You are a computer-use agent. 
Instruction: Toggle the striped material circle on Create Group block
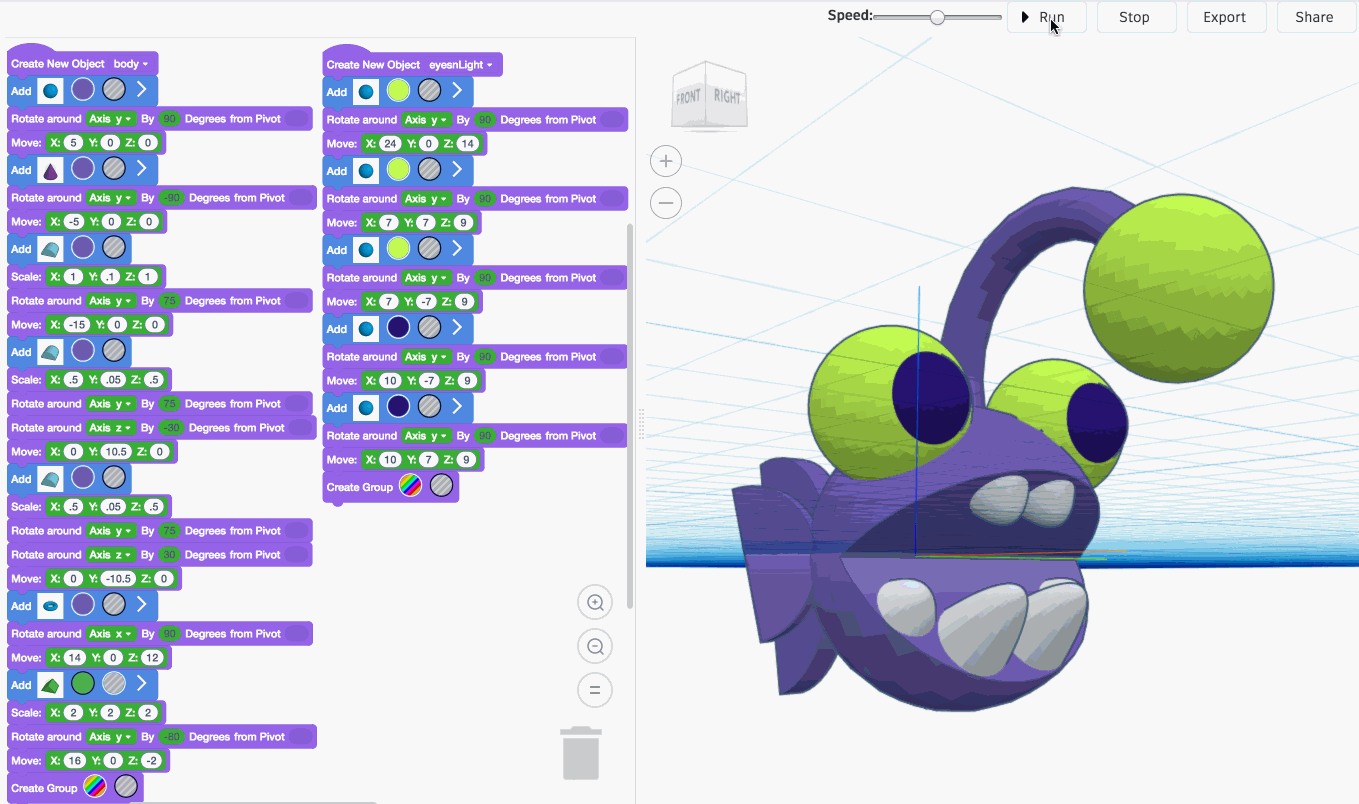126,787
